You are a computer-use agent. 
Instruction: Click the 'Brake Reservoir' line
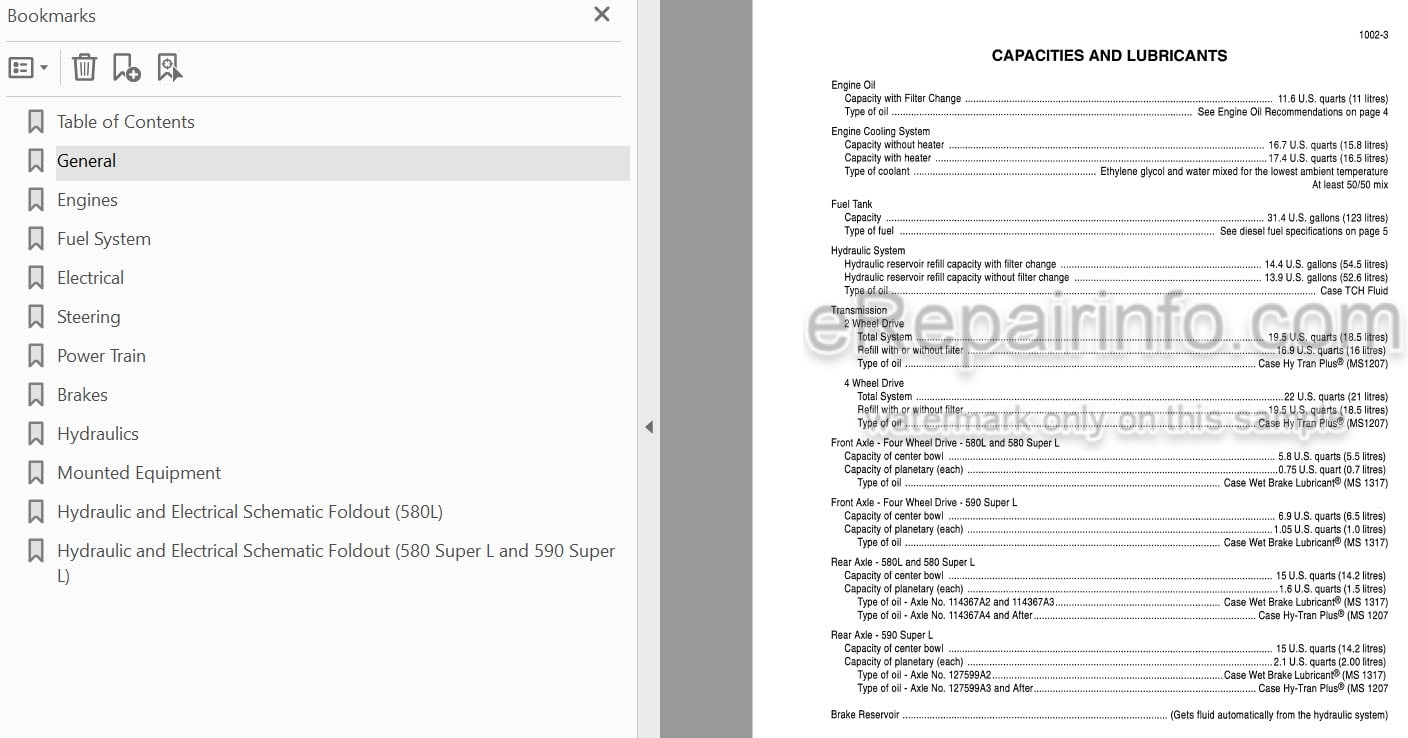(1109, 715)
